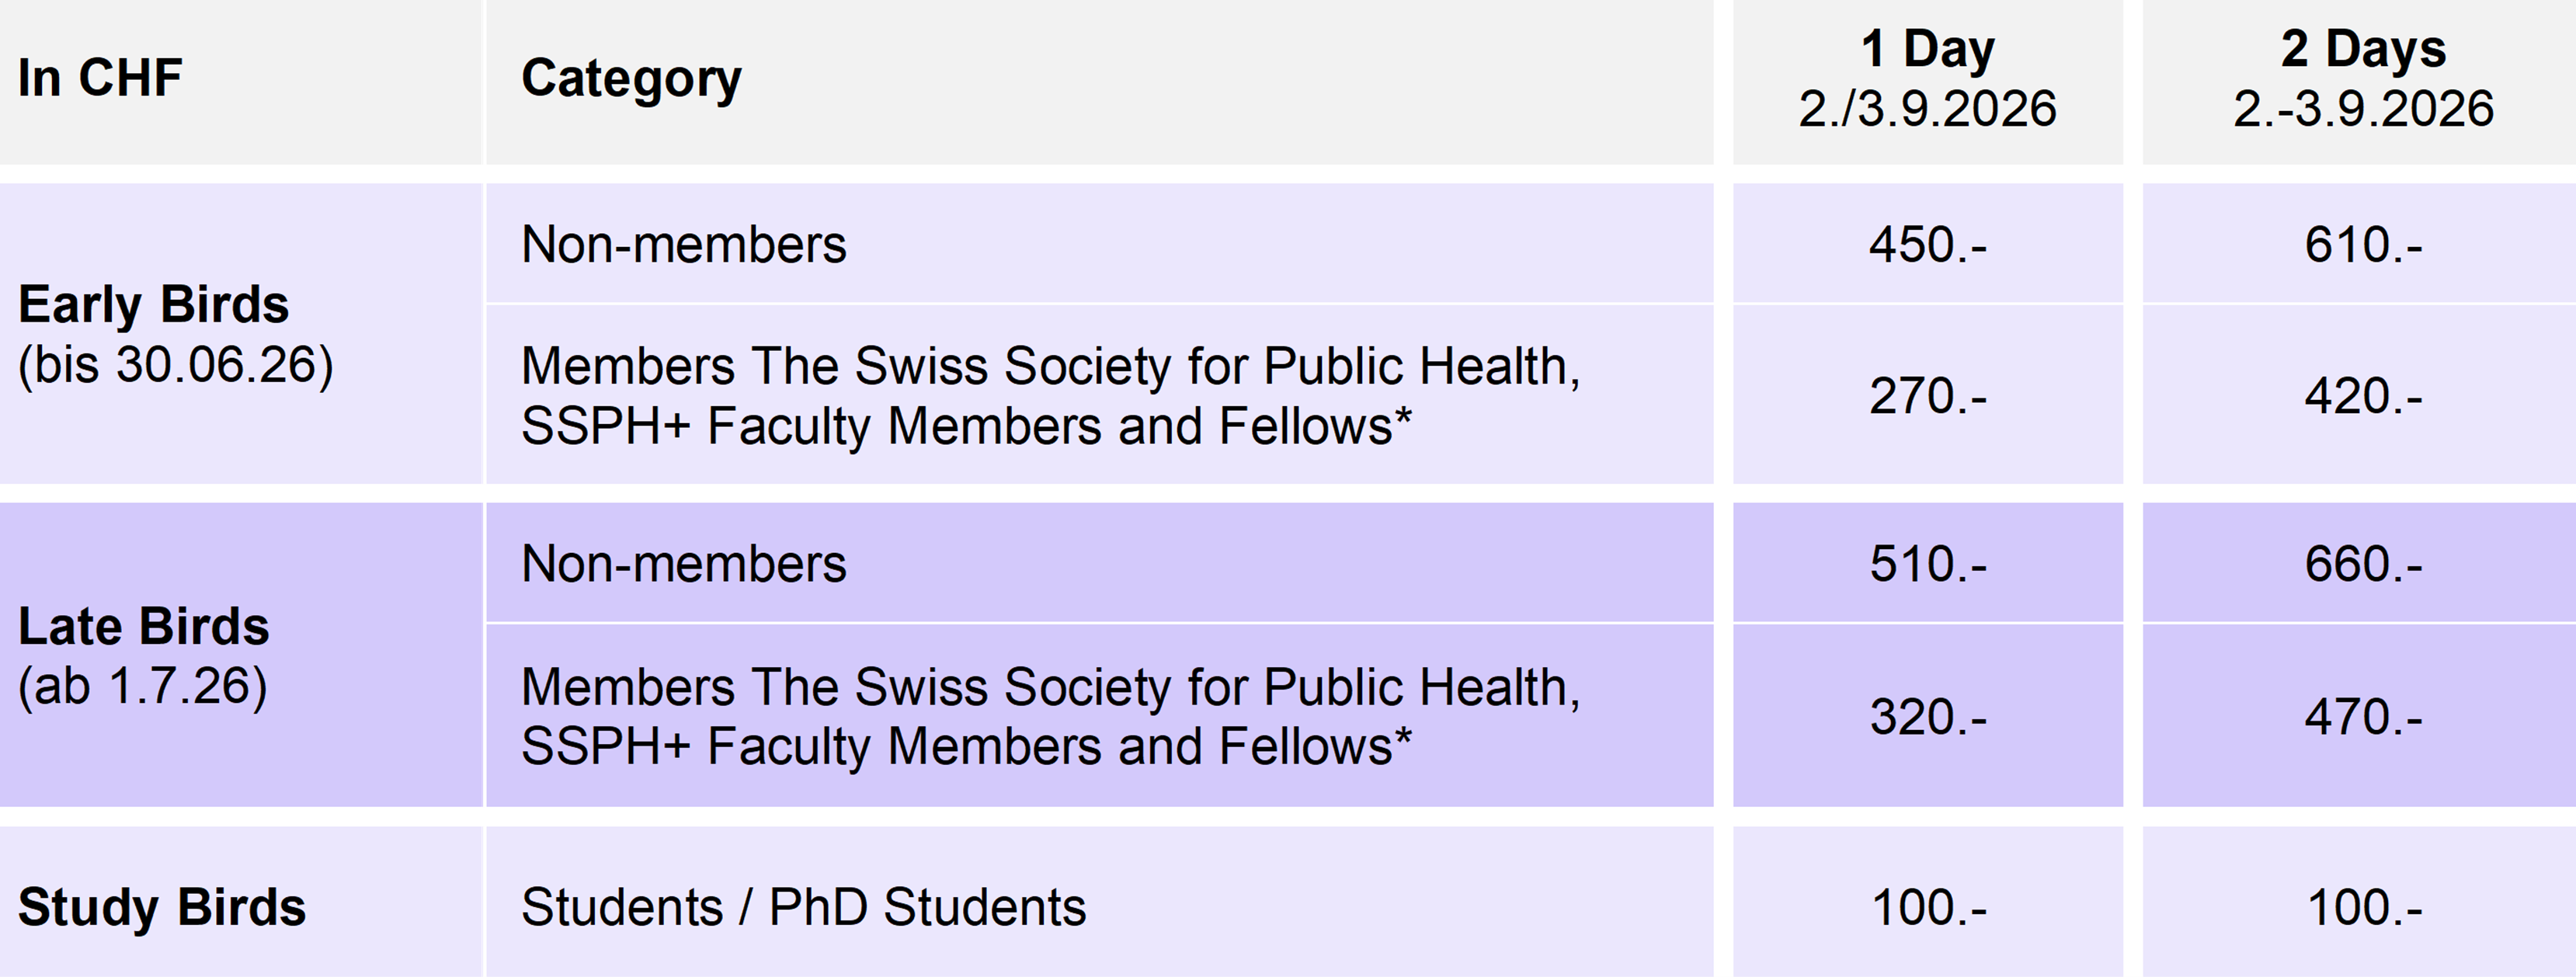Select the "1 Day" column header
The width and height of the screenshot is (2576, 977).
tap(1927, 78)
